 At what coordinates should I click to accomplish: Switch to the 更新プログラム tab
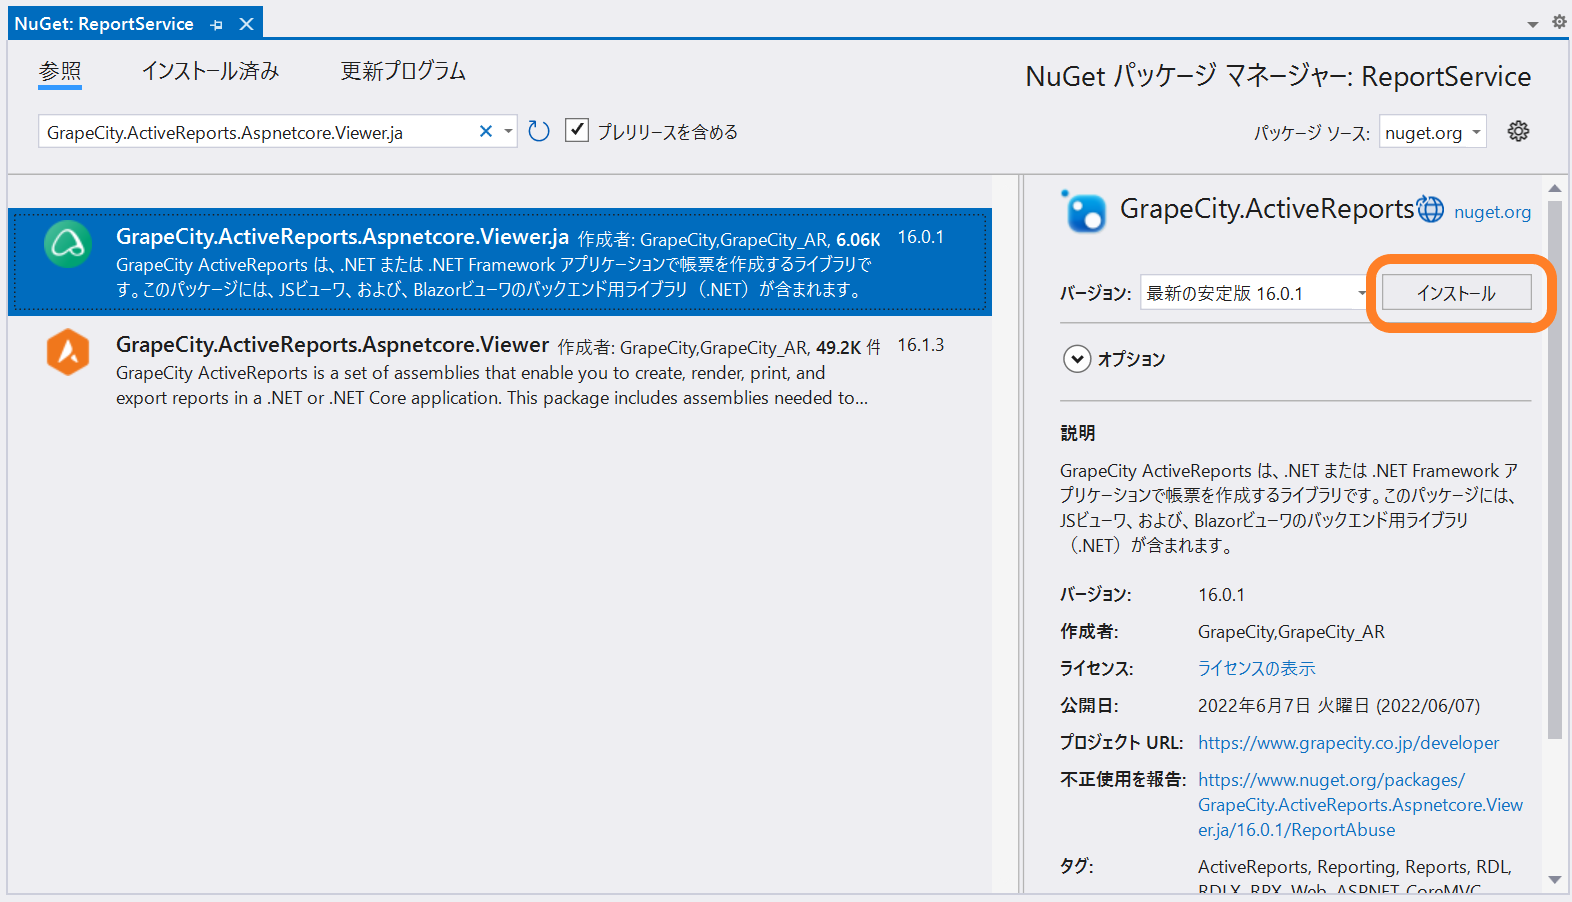click(x=403, y=71)
